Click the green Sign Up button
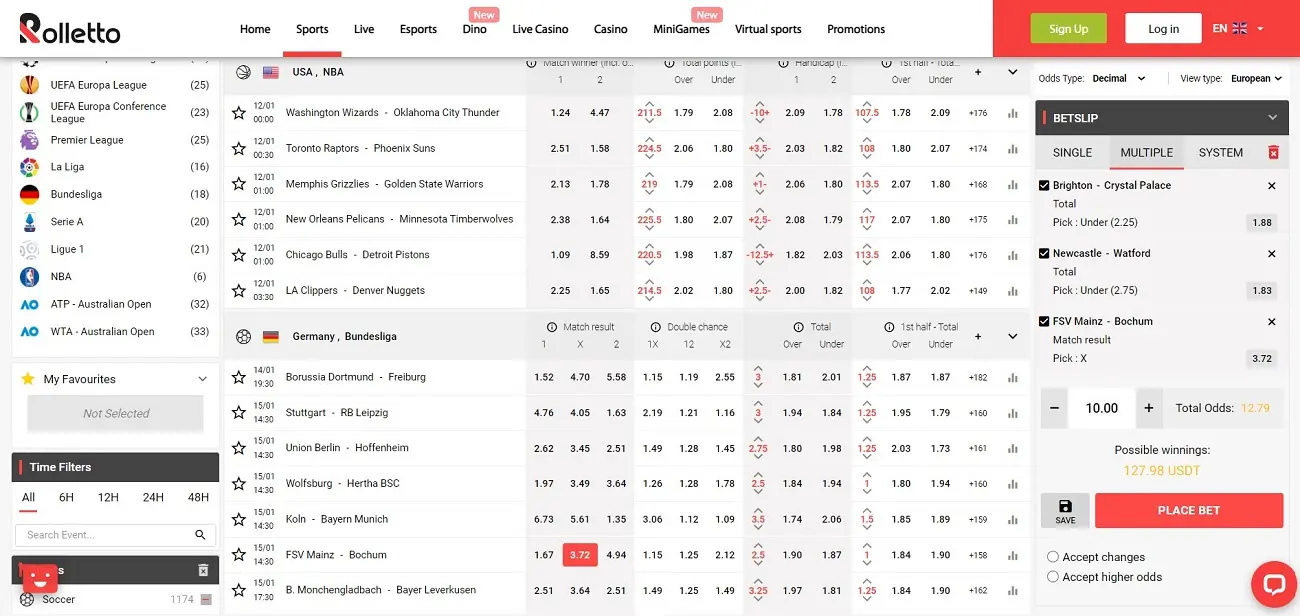 point(1069,29)
